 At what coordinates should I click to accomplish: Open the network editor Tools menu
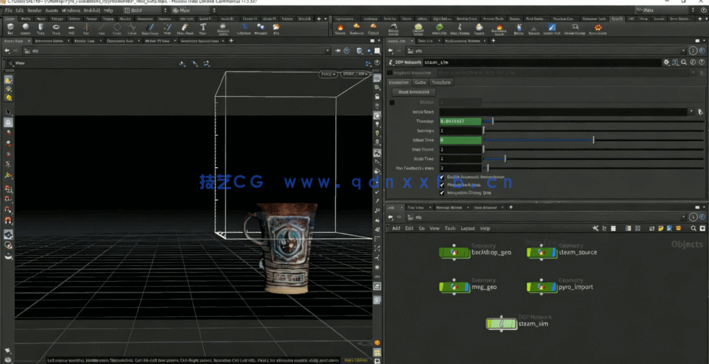pyautogui.click(x=449, y=228)
